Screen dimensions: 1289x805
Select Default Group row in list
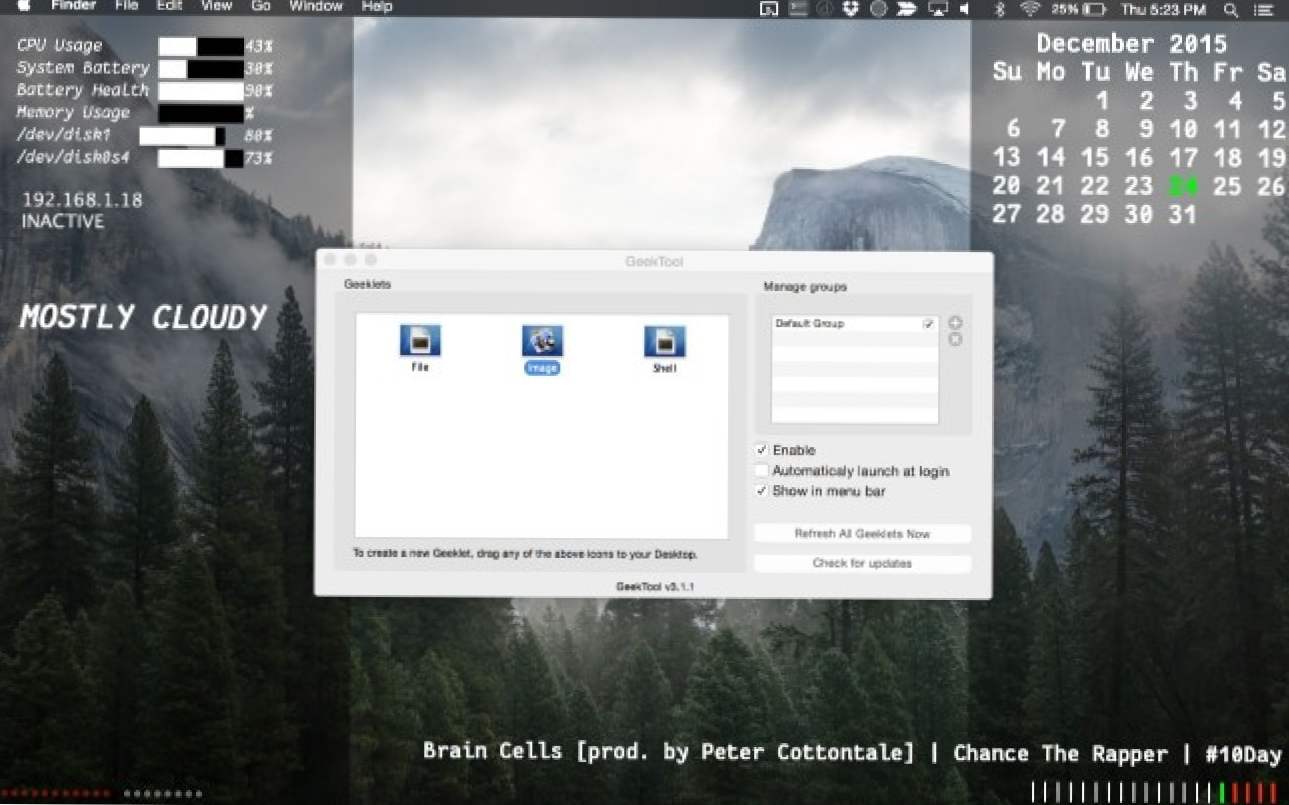(855, 324)
